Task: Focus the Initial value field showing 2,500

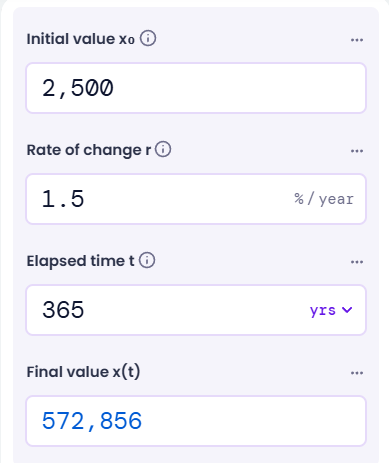Action: pos(196,88)
